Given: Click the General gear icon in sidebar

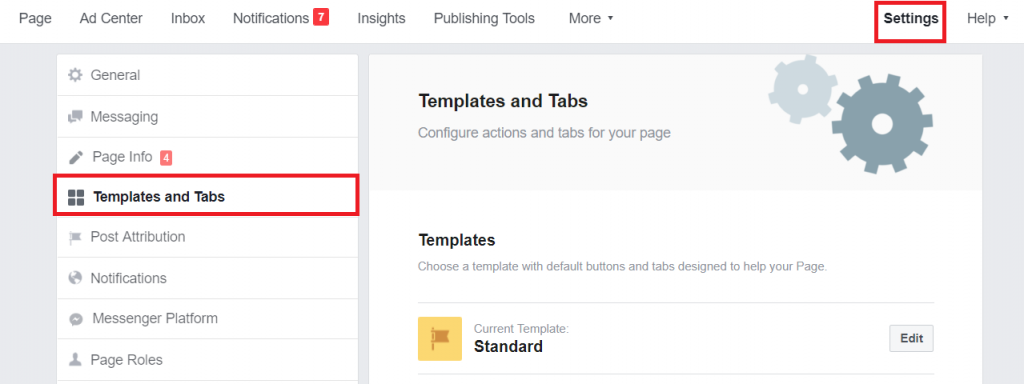Looking at the screenshot, I should [76, 75].
